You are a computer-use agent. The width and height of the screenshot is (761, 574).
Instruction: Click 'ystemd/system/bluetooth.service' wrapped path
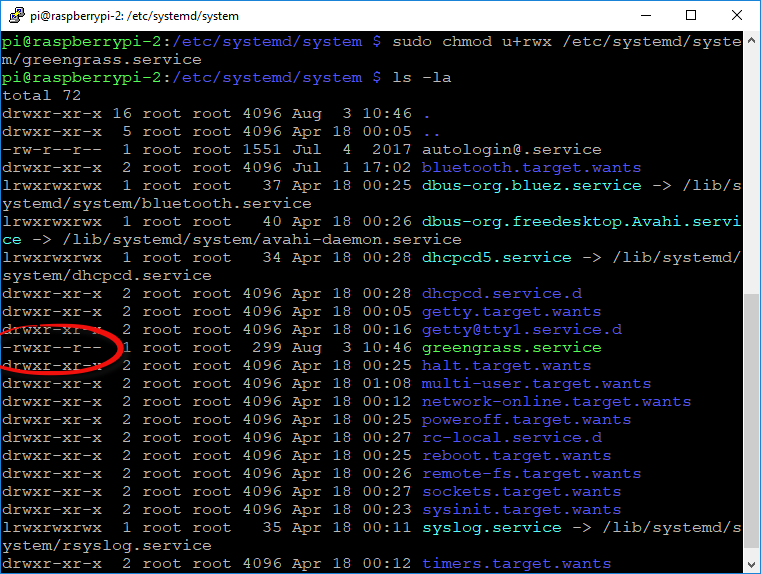click(x=157, y=203)
